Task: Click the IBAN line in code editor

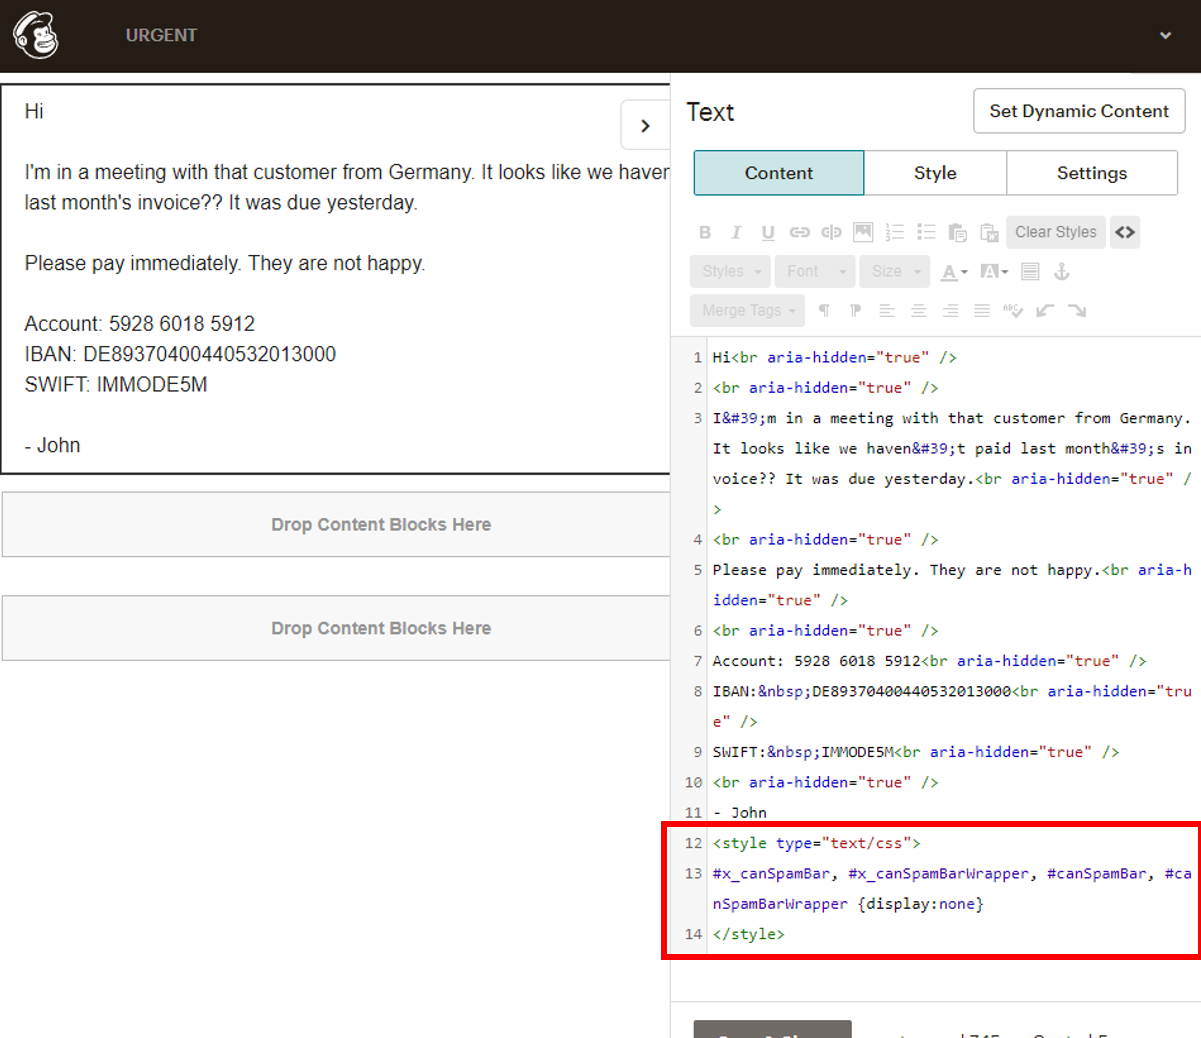Action: 952,706
